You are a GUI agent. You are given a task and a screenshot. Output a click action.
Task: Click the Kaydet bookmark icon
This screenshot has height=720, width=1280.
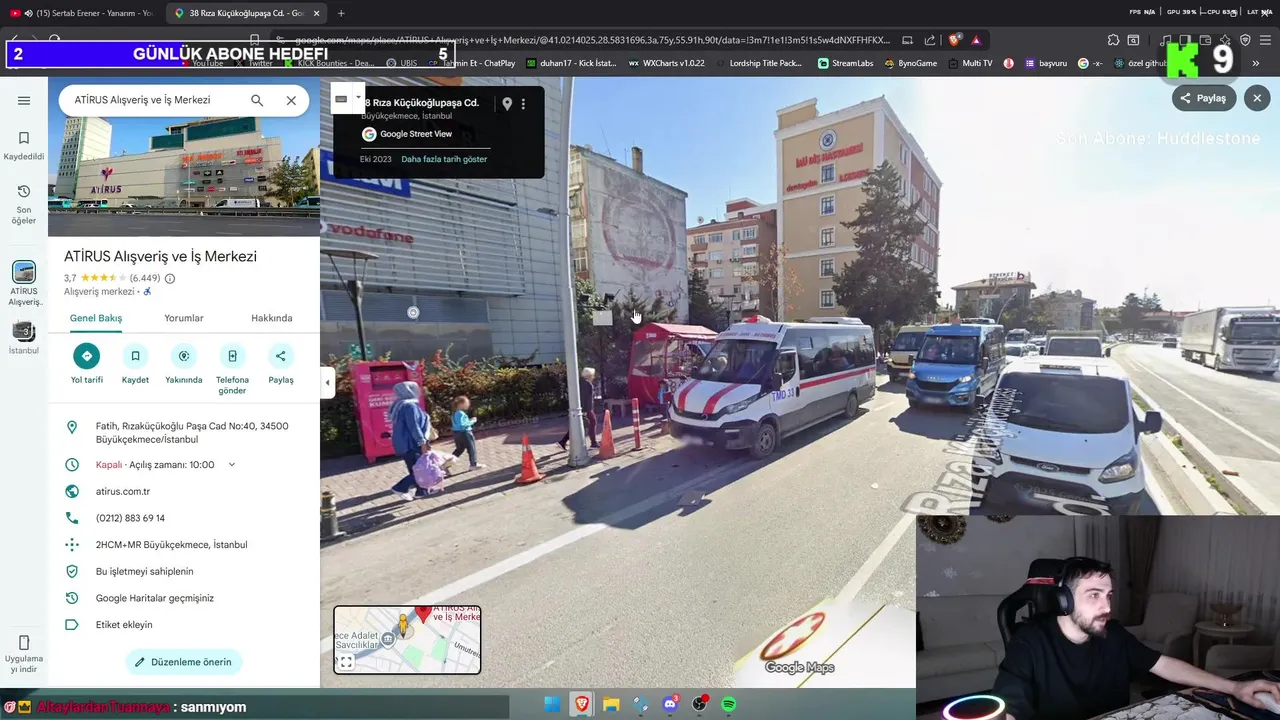135,356
